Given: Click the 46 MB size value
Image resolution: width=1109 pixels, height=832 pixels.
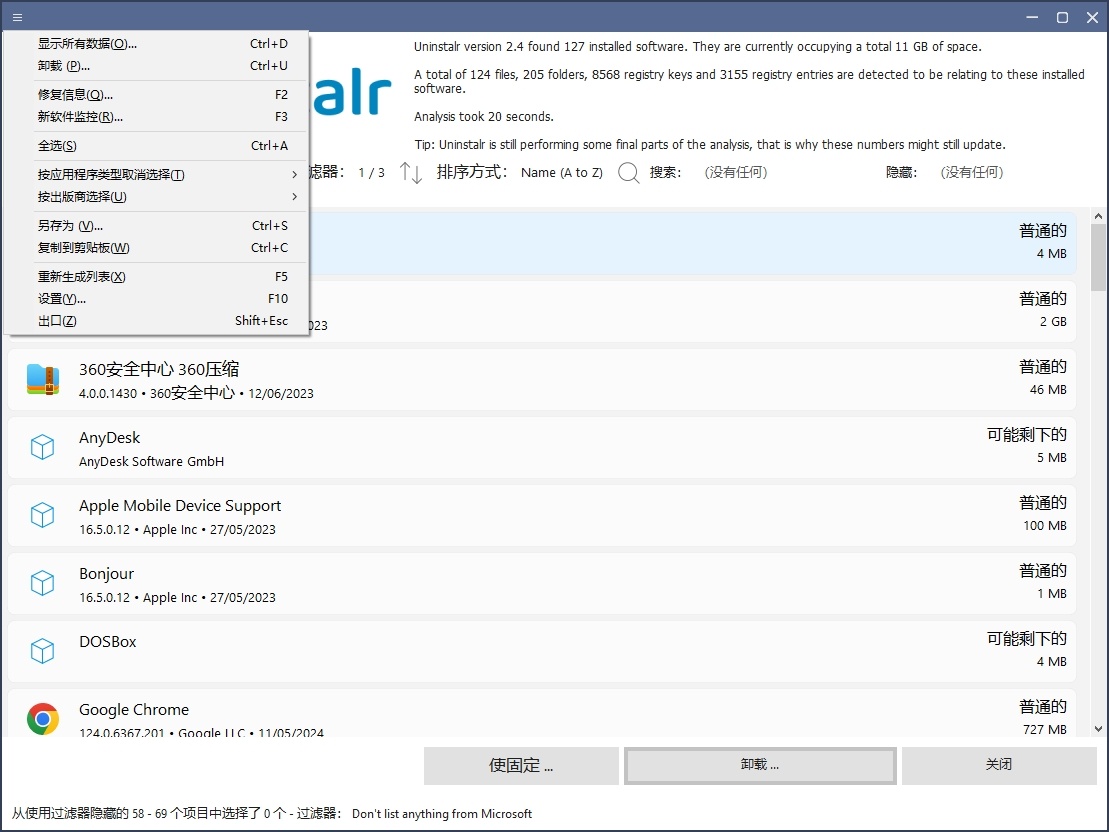Looking at the screenshot, I should (x=1048, y=390).
